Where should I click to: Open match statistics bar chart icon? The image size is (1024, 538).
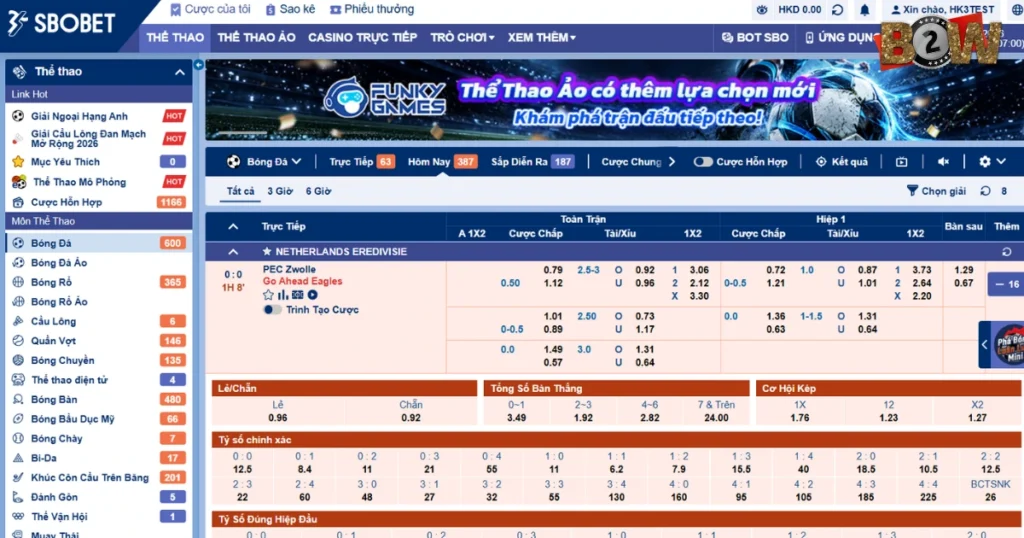tap(283, 295)
